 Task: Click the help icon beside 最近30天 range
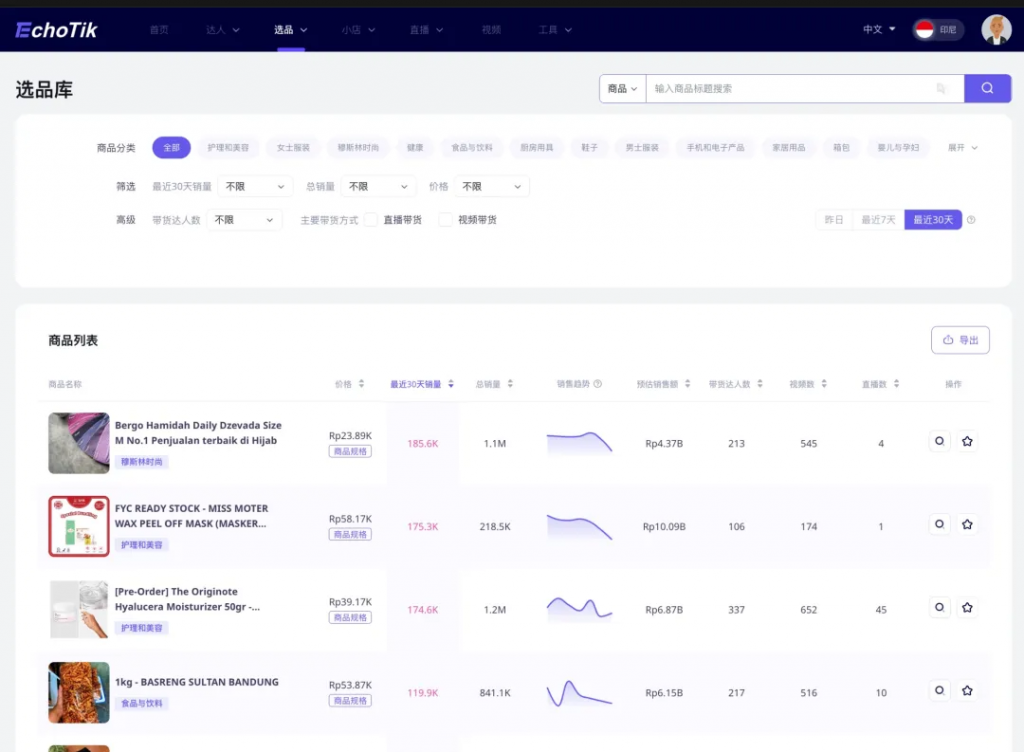click(x=971, y=220)
